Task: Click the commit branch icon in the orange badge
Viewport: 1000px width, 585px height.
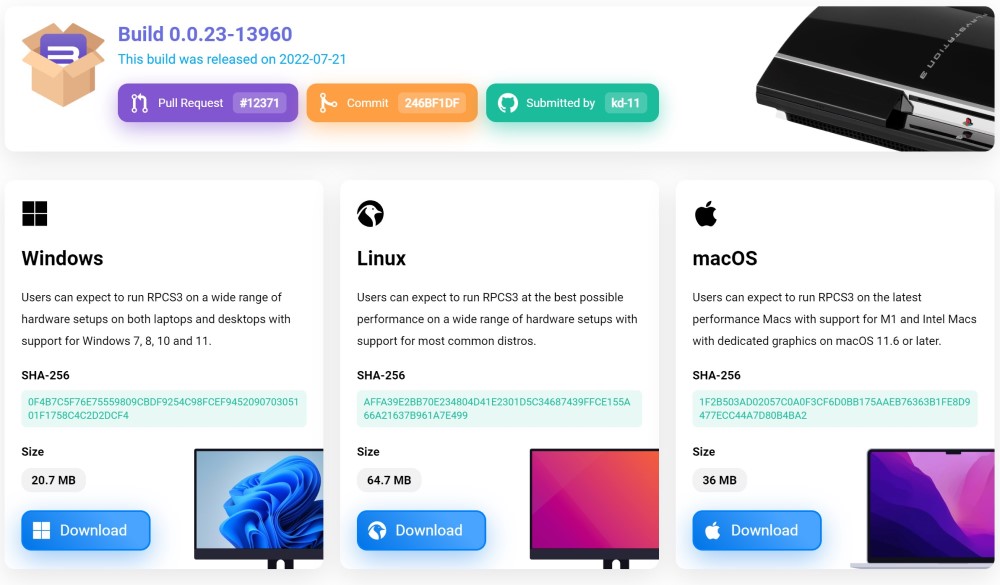Action: 326,103
